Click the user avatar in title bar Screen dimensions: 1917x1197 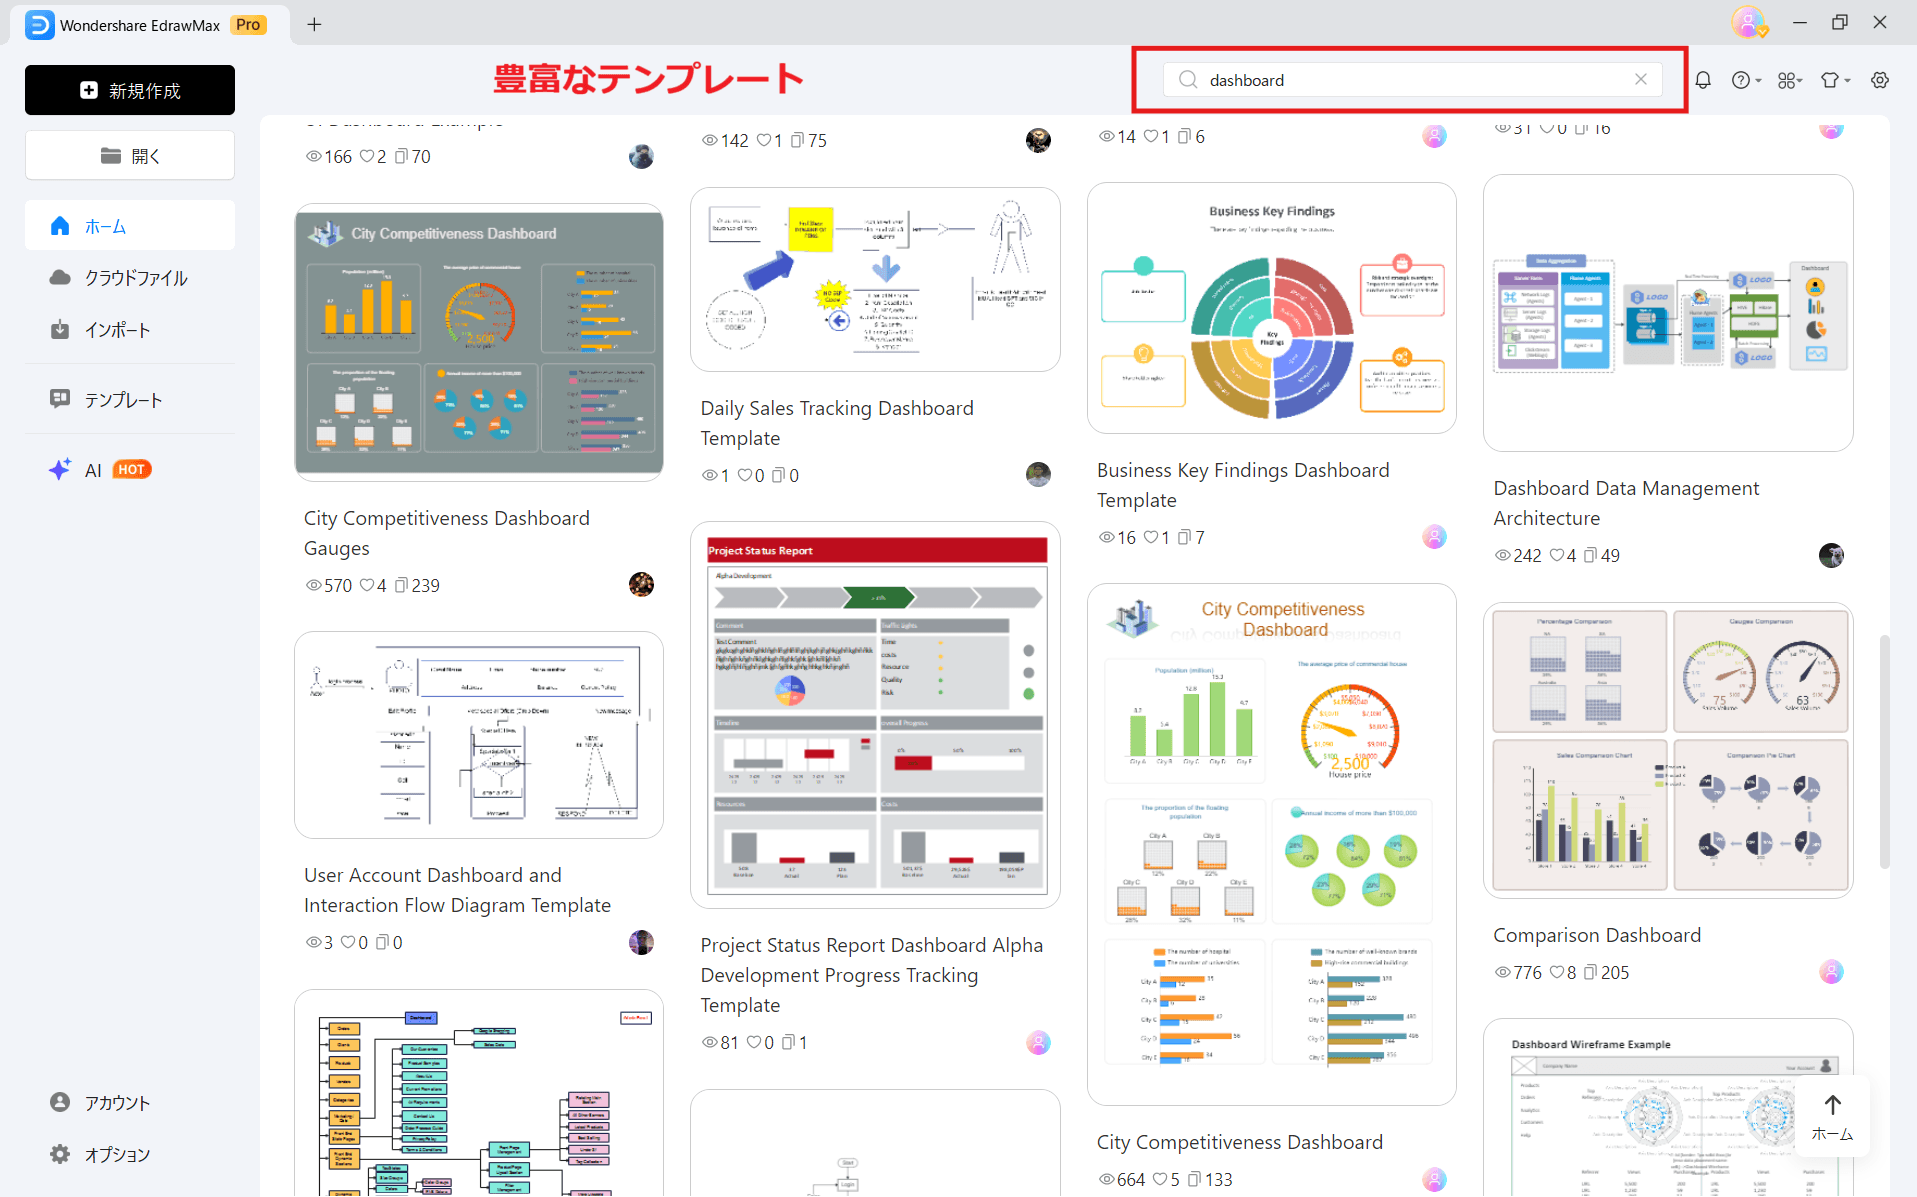[1748, 22]
